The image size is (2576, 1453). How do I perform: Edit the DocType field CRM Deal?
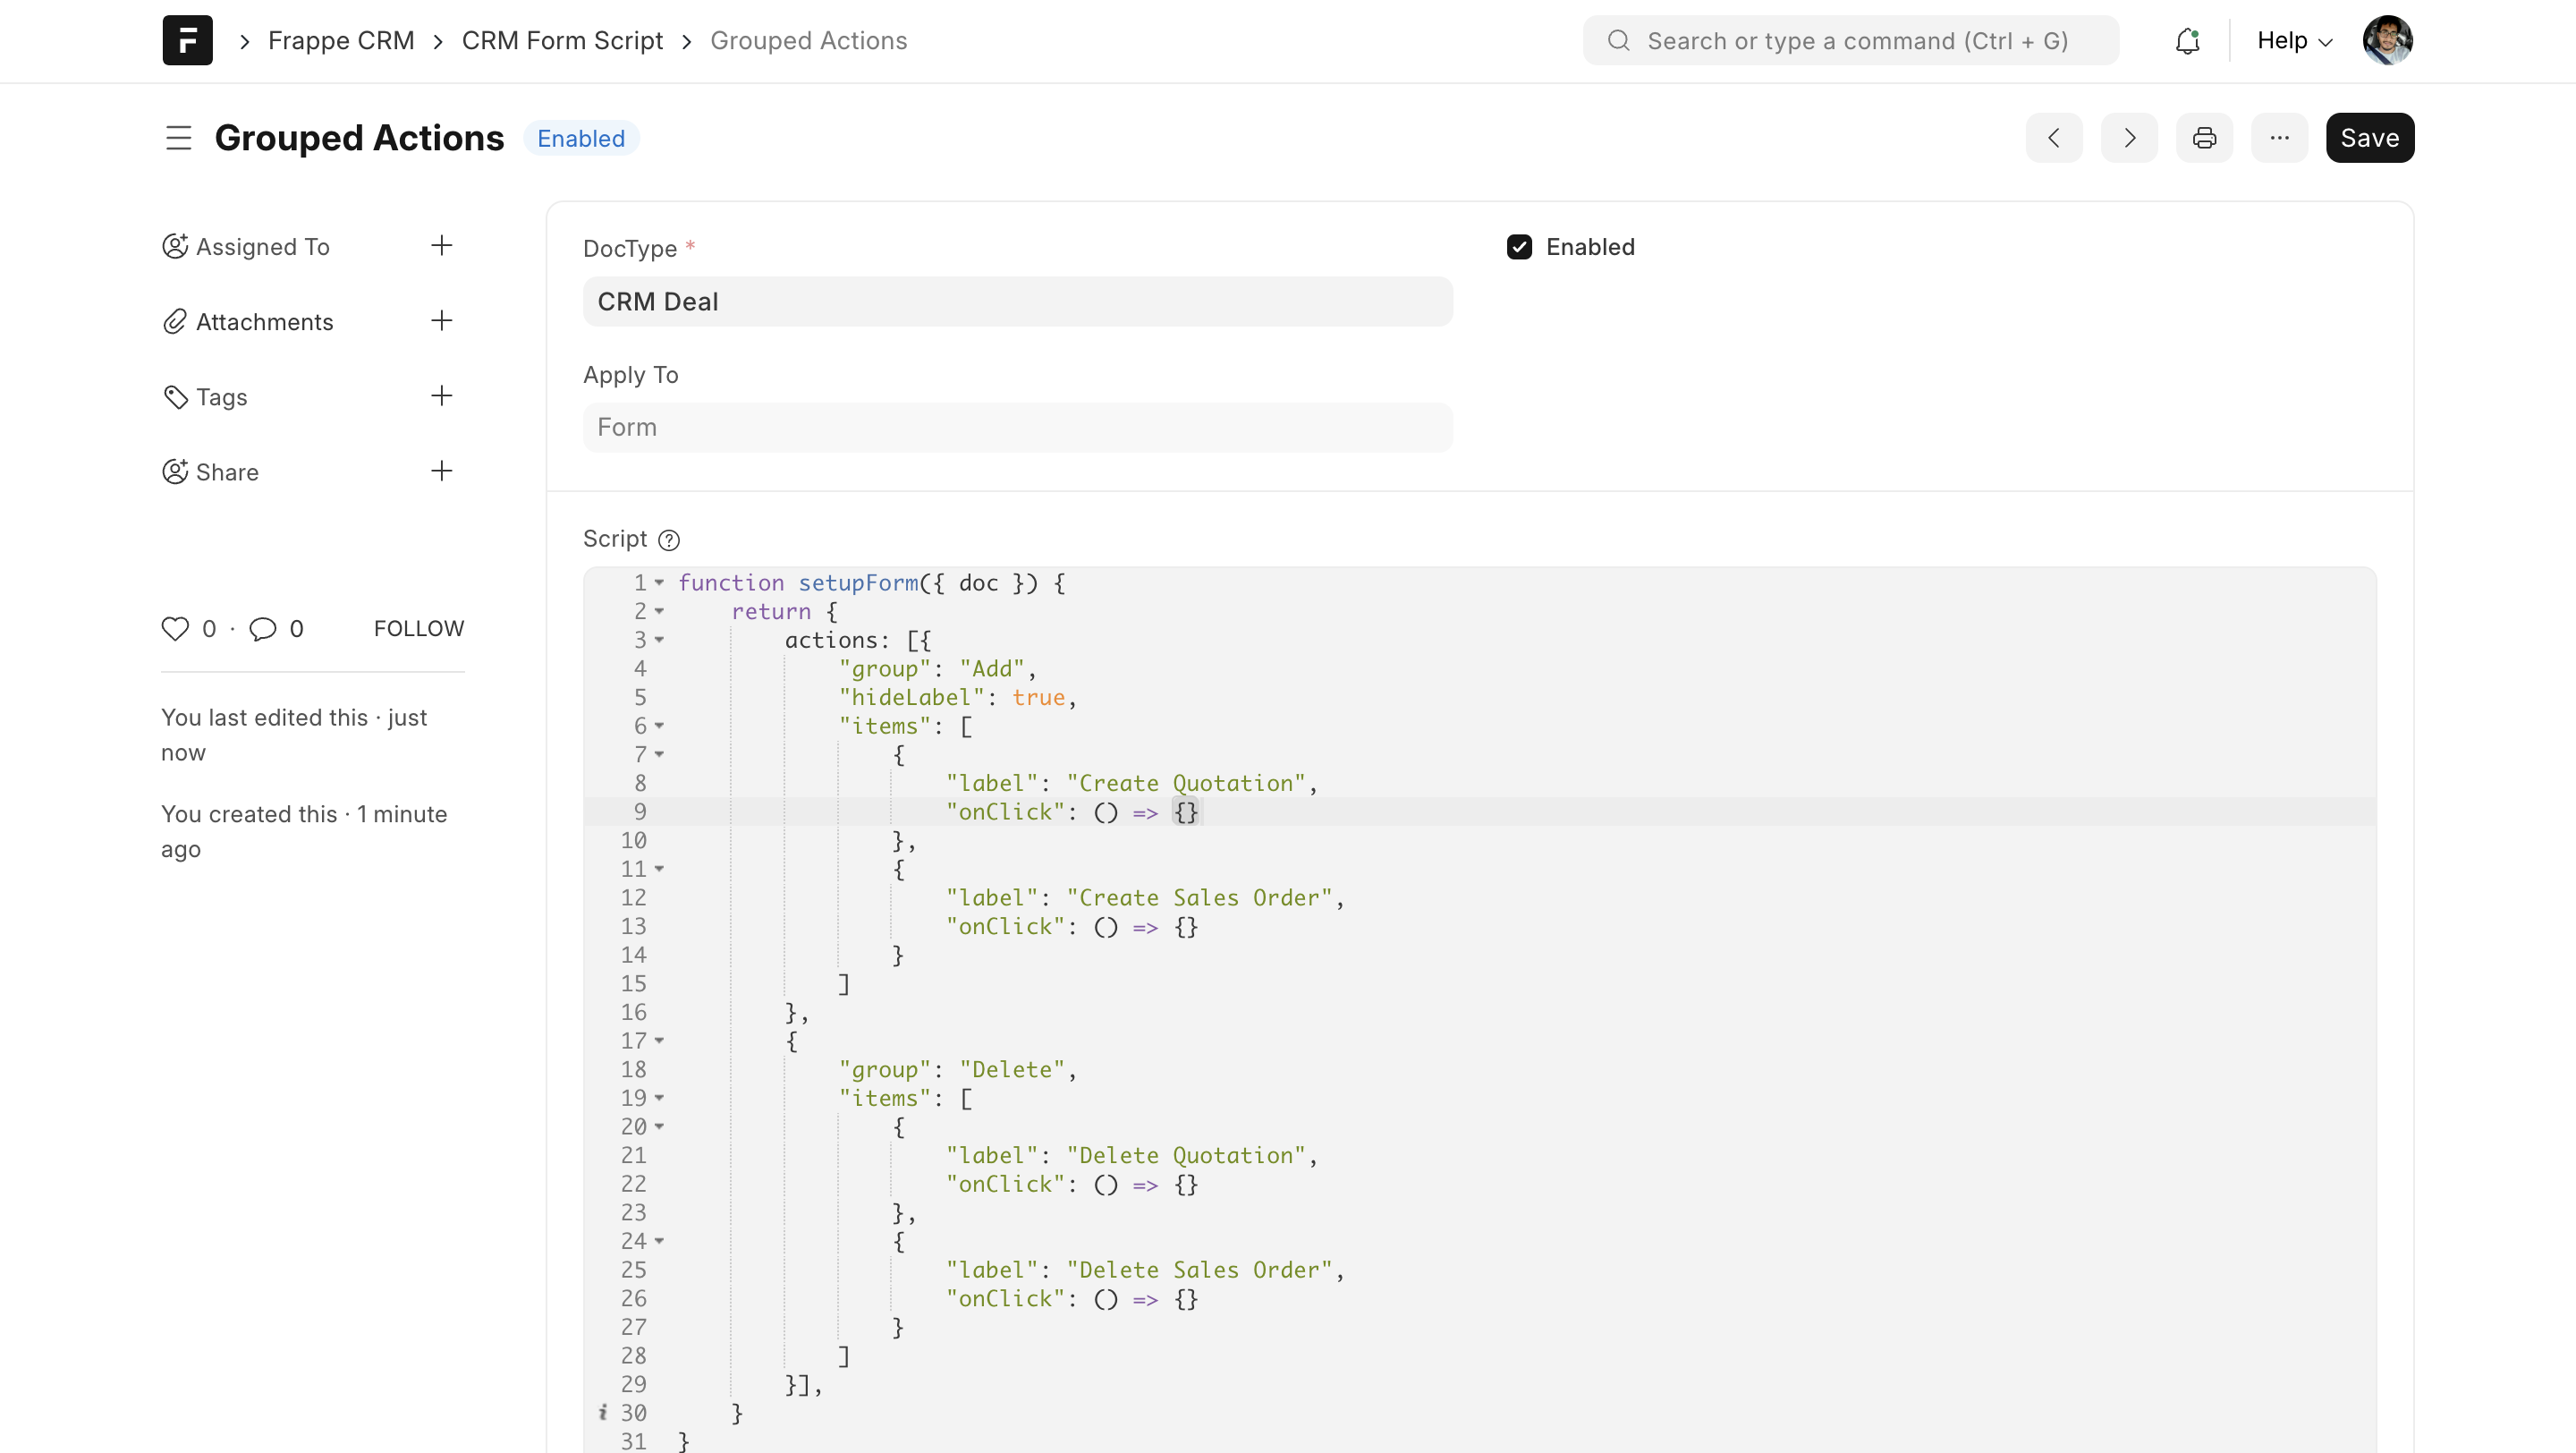[x=1017, y=302]
